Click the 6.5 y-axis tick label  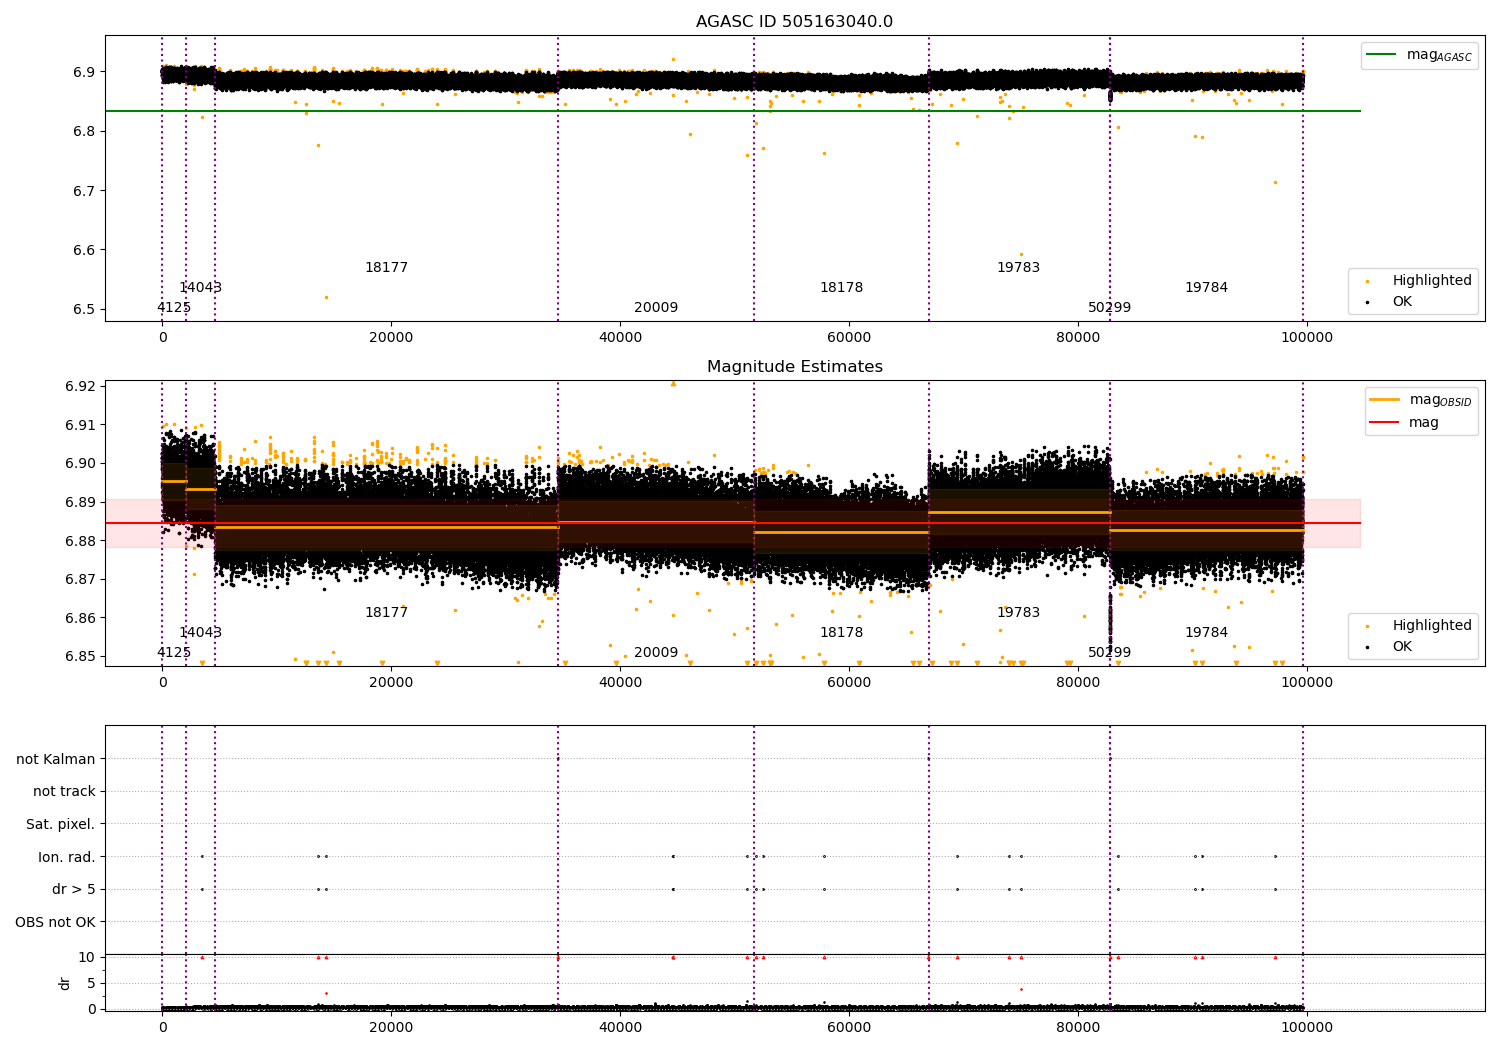coord(85,310)
